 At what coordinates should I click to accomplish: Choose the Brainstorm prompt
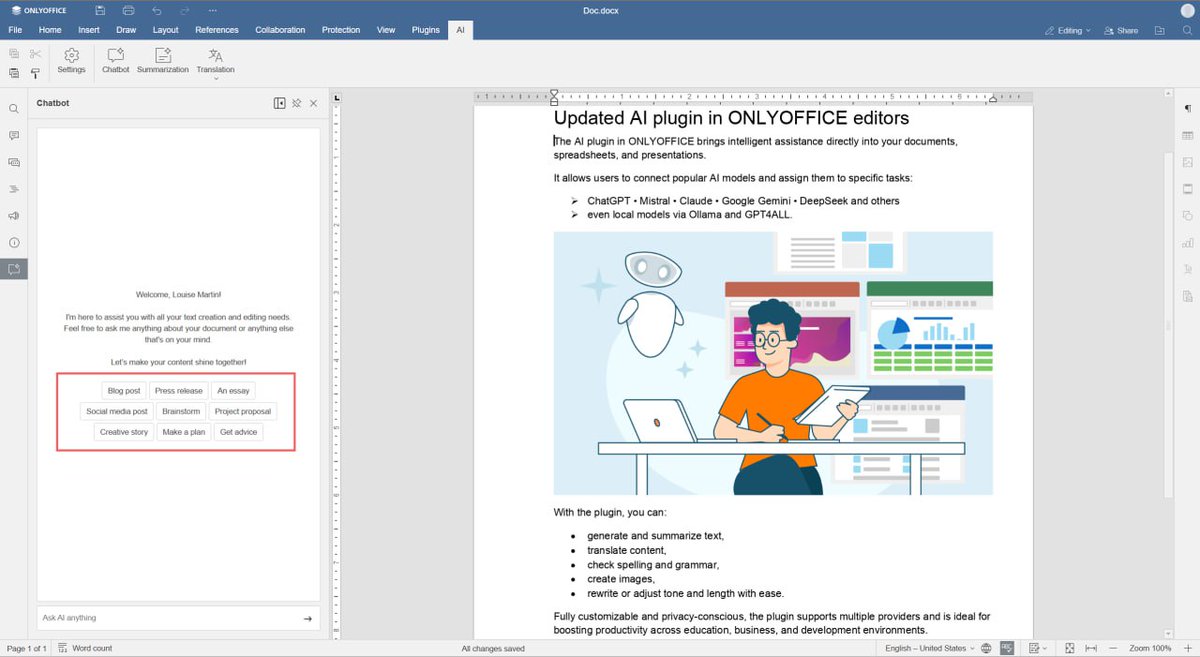(x=181, y=411)
